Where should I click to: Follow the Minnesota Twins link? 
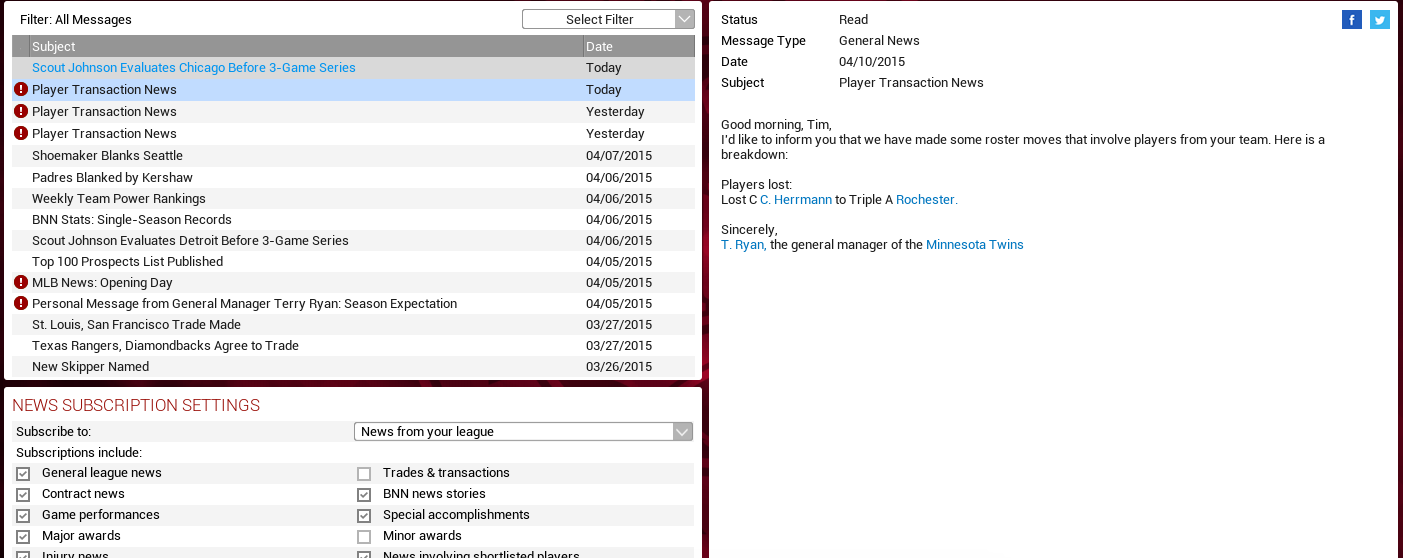tap(974, 245)
